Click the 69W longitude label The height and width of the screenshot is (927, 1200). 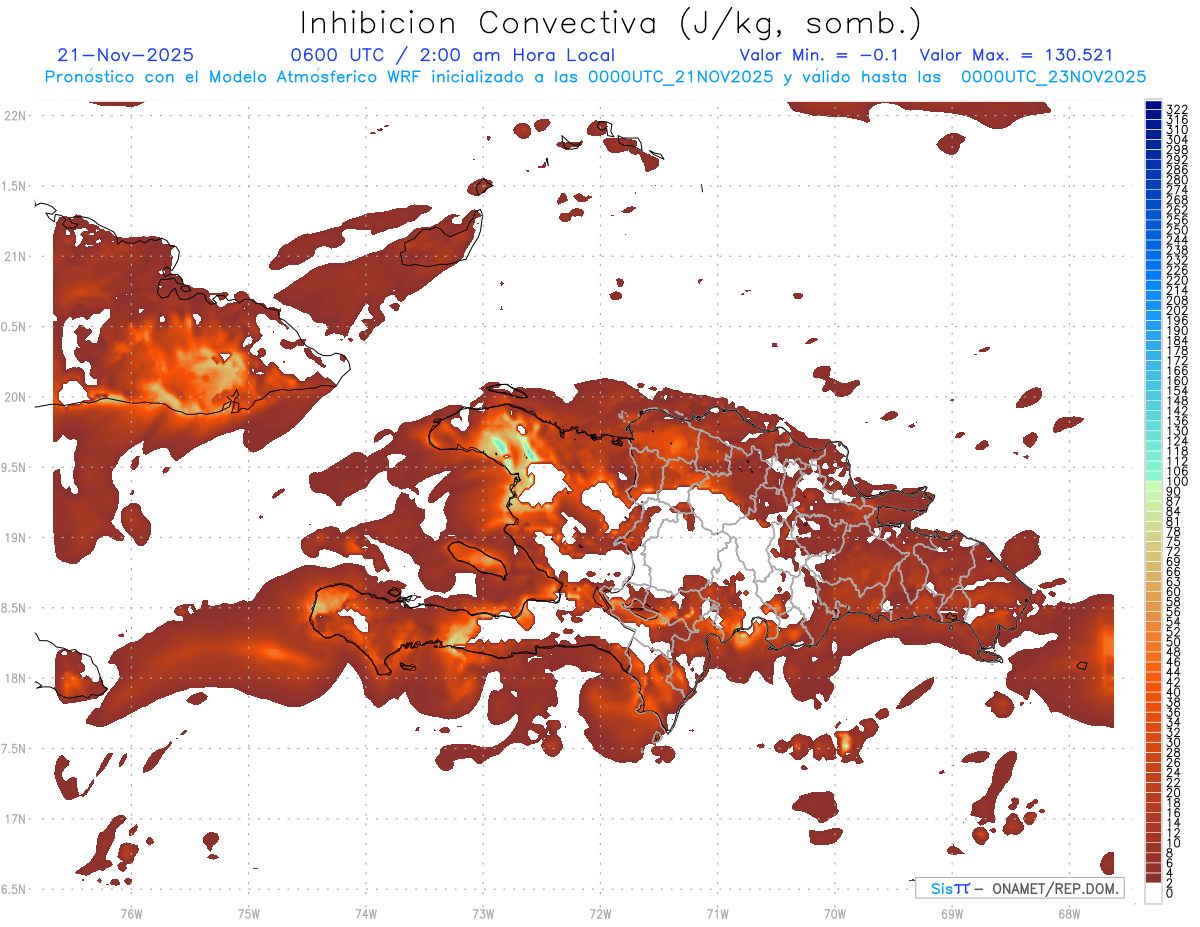(x=952, y=913)
